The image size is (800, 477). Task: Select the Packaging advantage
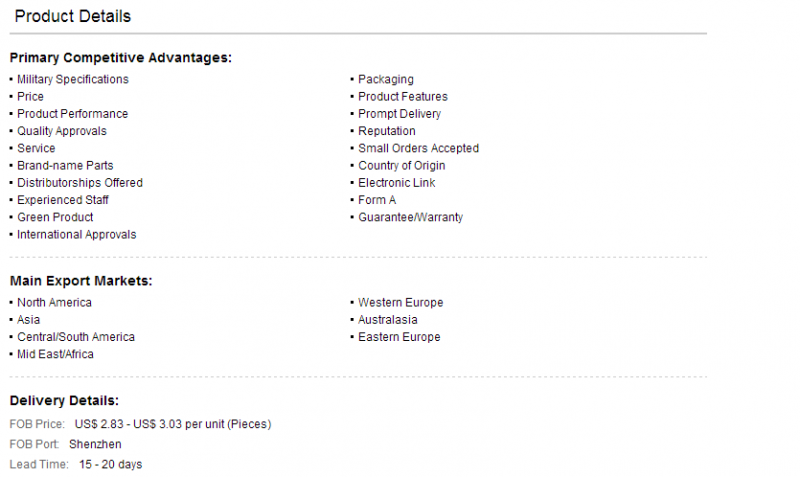tap(386, 80)
